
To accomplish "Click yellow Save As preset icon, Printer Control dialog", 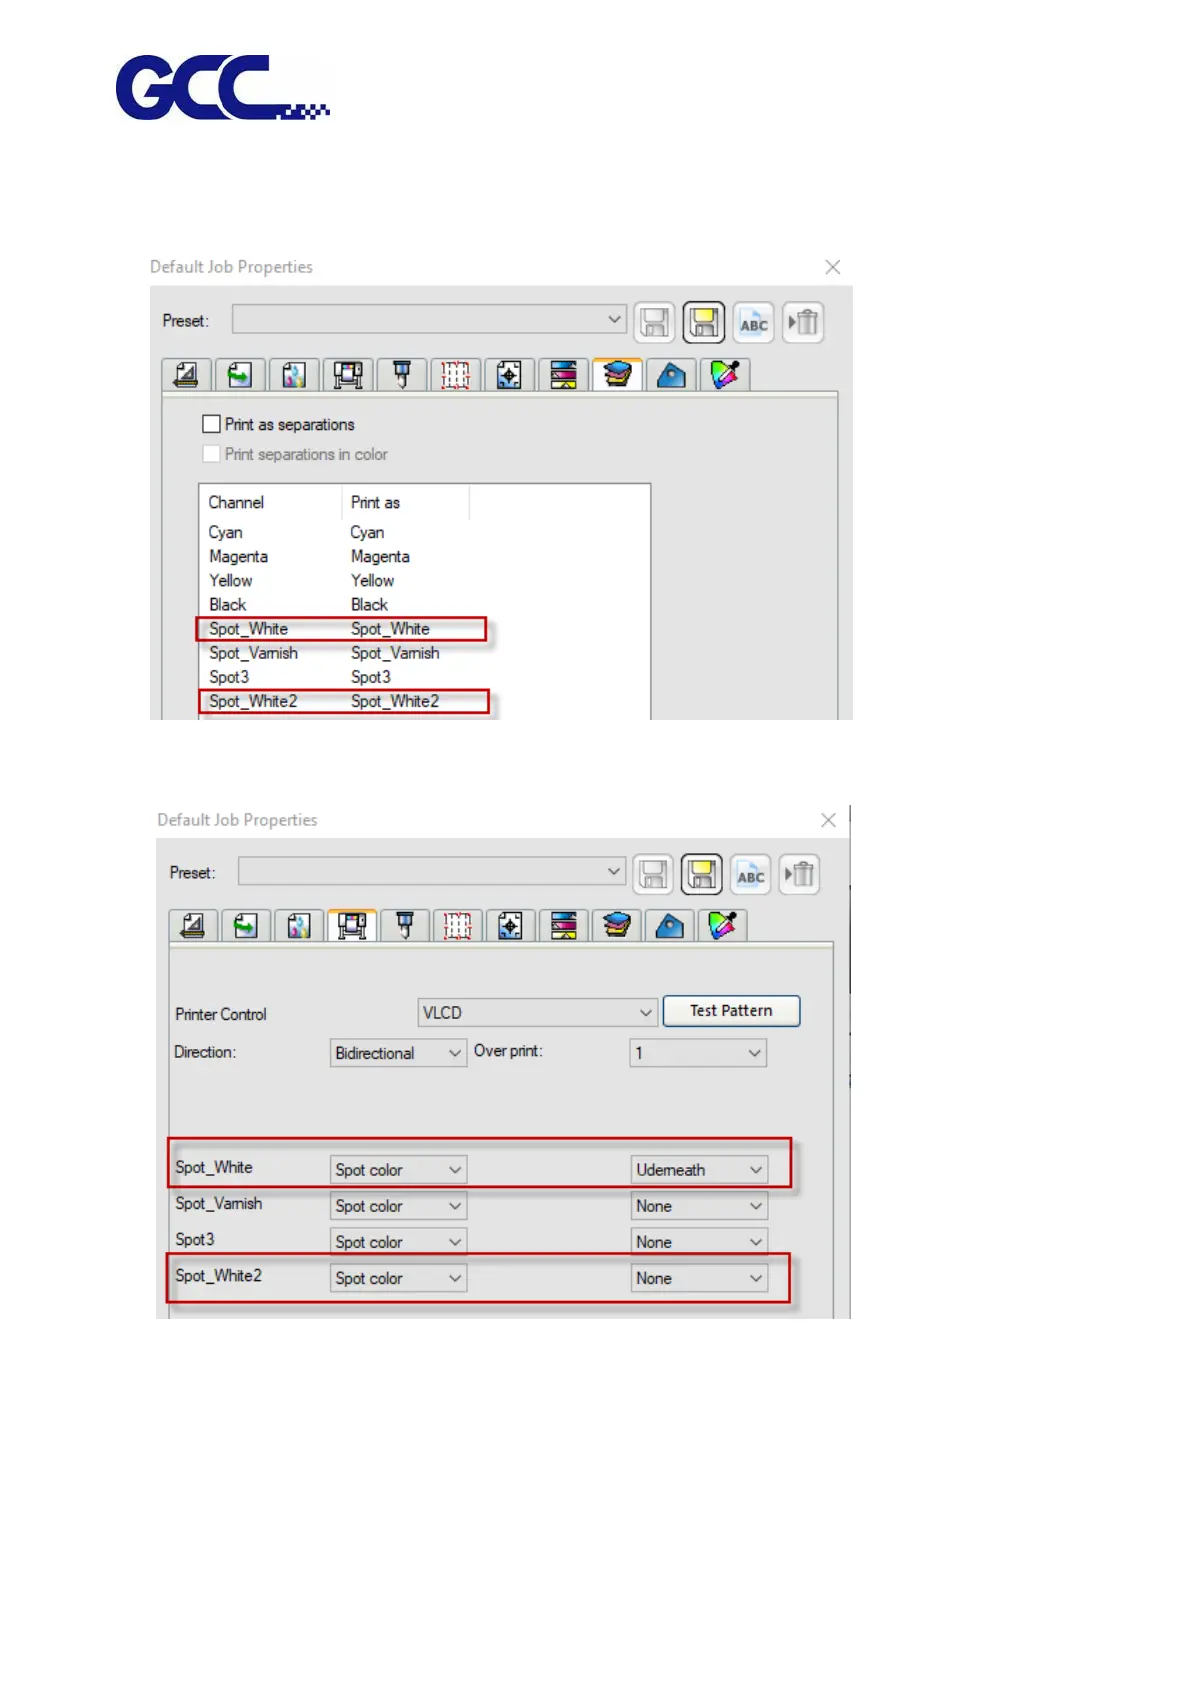I will pos(702,874).
